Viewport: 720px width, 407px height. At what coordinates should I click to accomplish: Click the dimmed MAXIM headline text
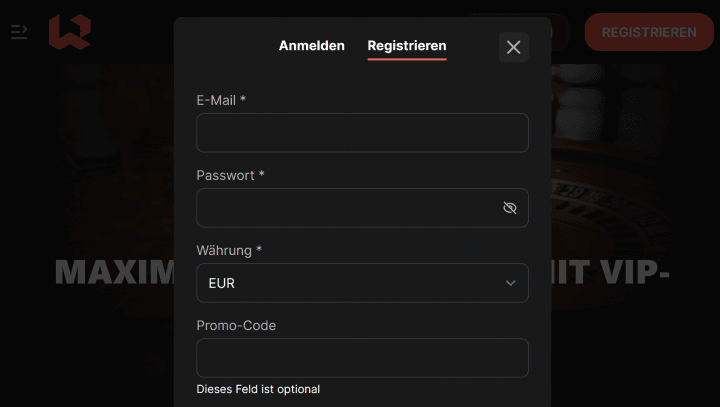point(113,272)
